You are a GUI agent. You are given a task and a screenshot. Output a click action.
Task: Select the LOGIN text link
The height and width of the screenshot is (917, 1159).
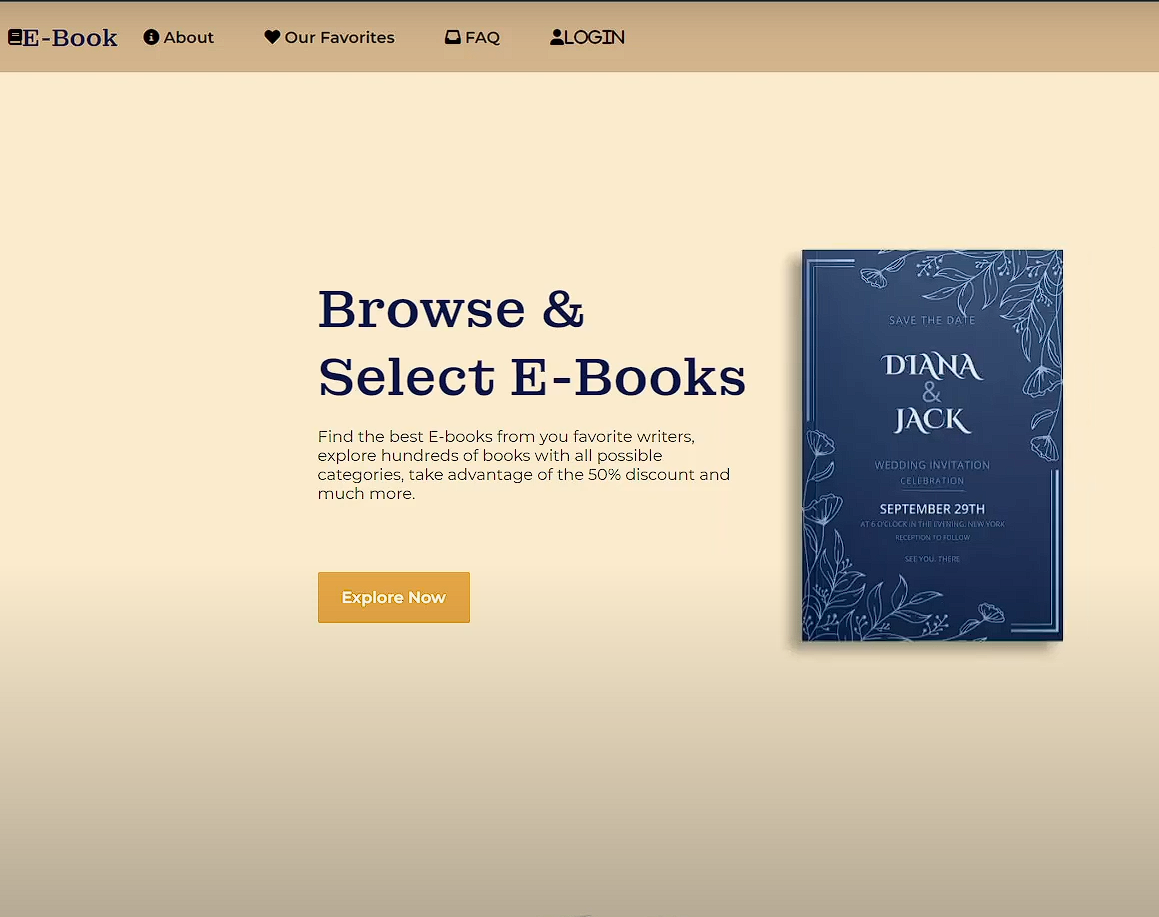point(594,37)
